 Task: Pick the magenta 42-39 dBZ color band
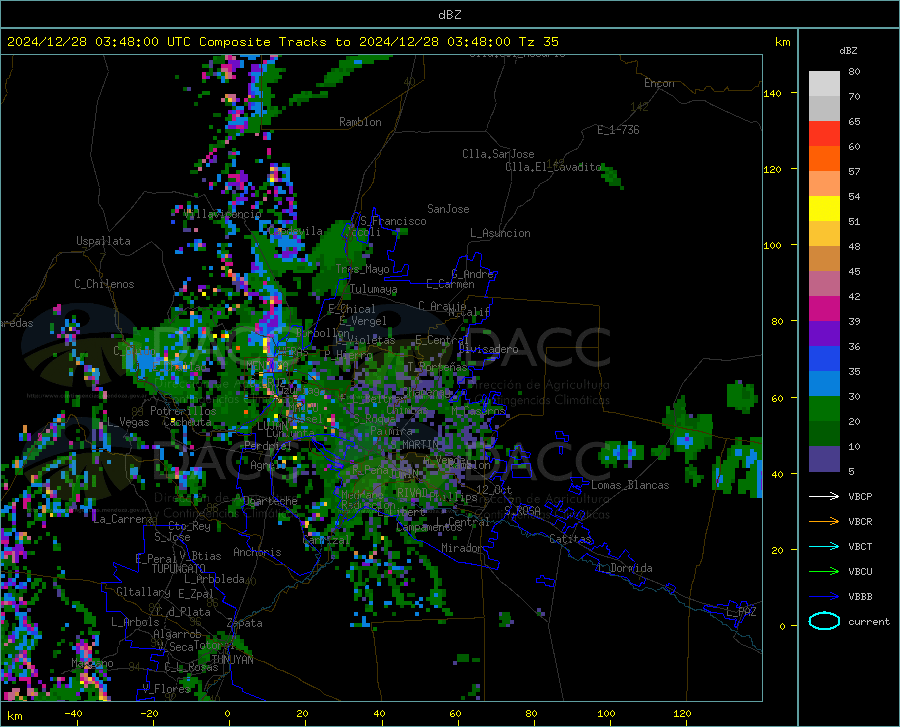[824, 309]
